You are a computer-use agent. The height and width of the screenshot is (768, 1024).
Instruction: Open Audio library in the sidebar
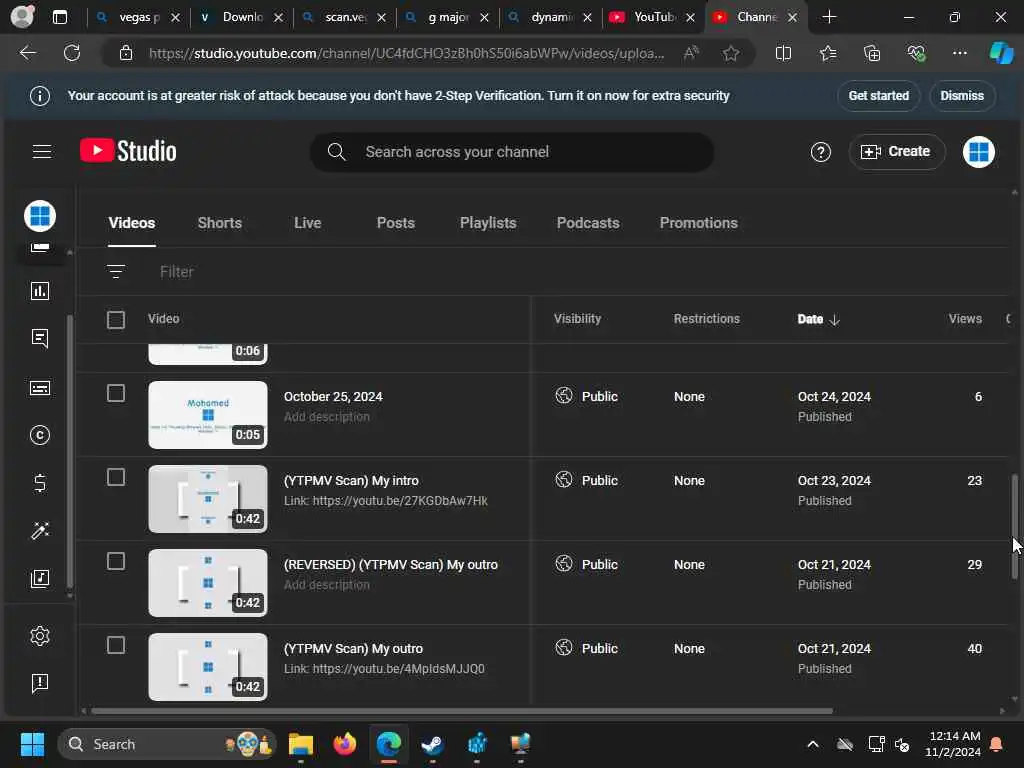[40, 579]
